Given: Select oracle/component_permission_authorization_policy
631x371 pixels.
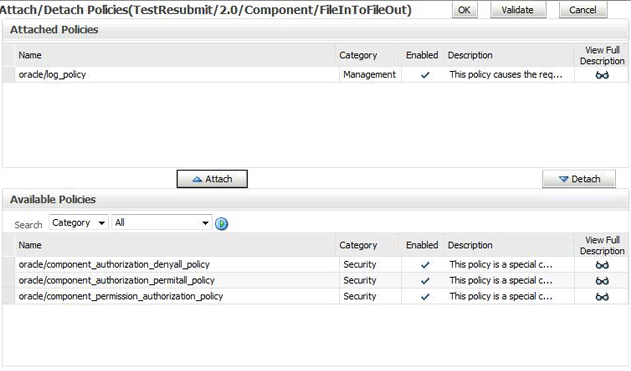Looking at the screenshot, I should click(x=121, y=296).
